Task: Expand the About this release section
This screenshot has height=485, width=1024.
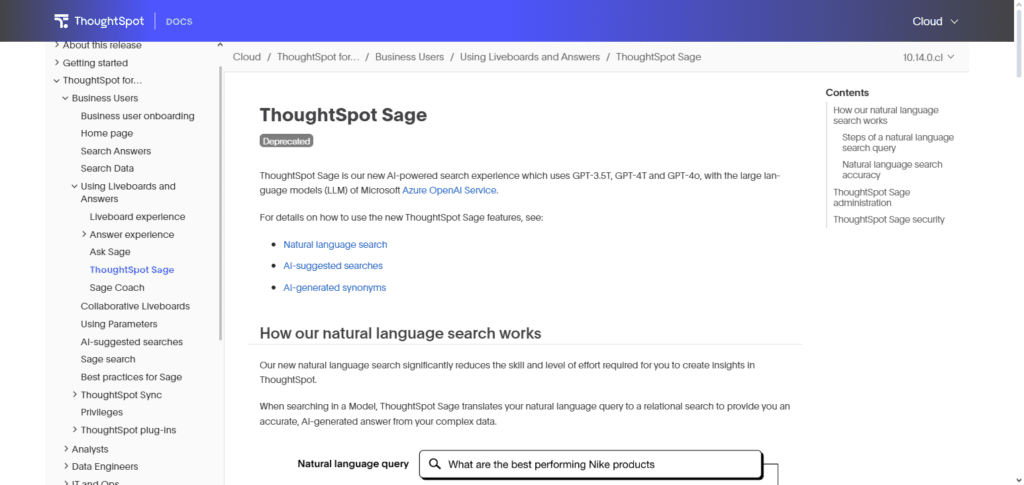Action: [x=57, y=45]
